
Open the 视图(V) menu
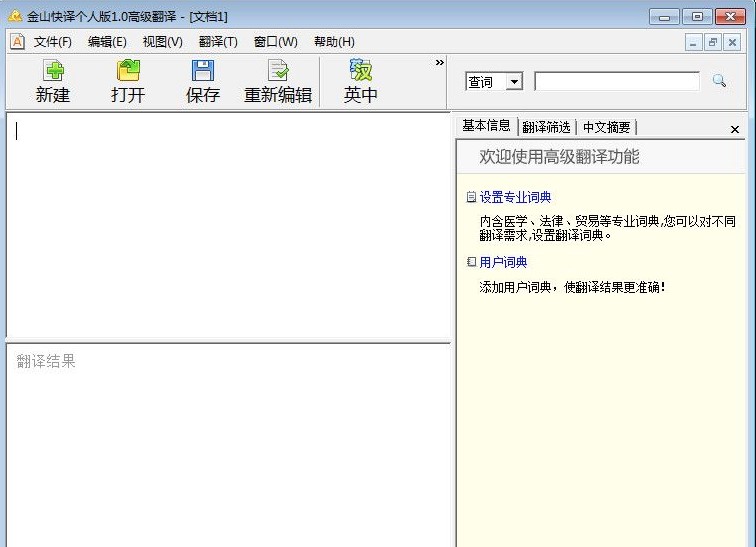162,42
